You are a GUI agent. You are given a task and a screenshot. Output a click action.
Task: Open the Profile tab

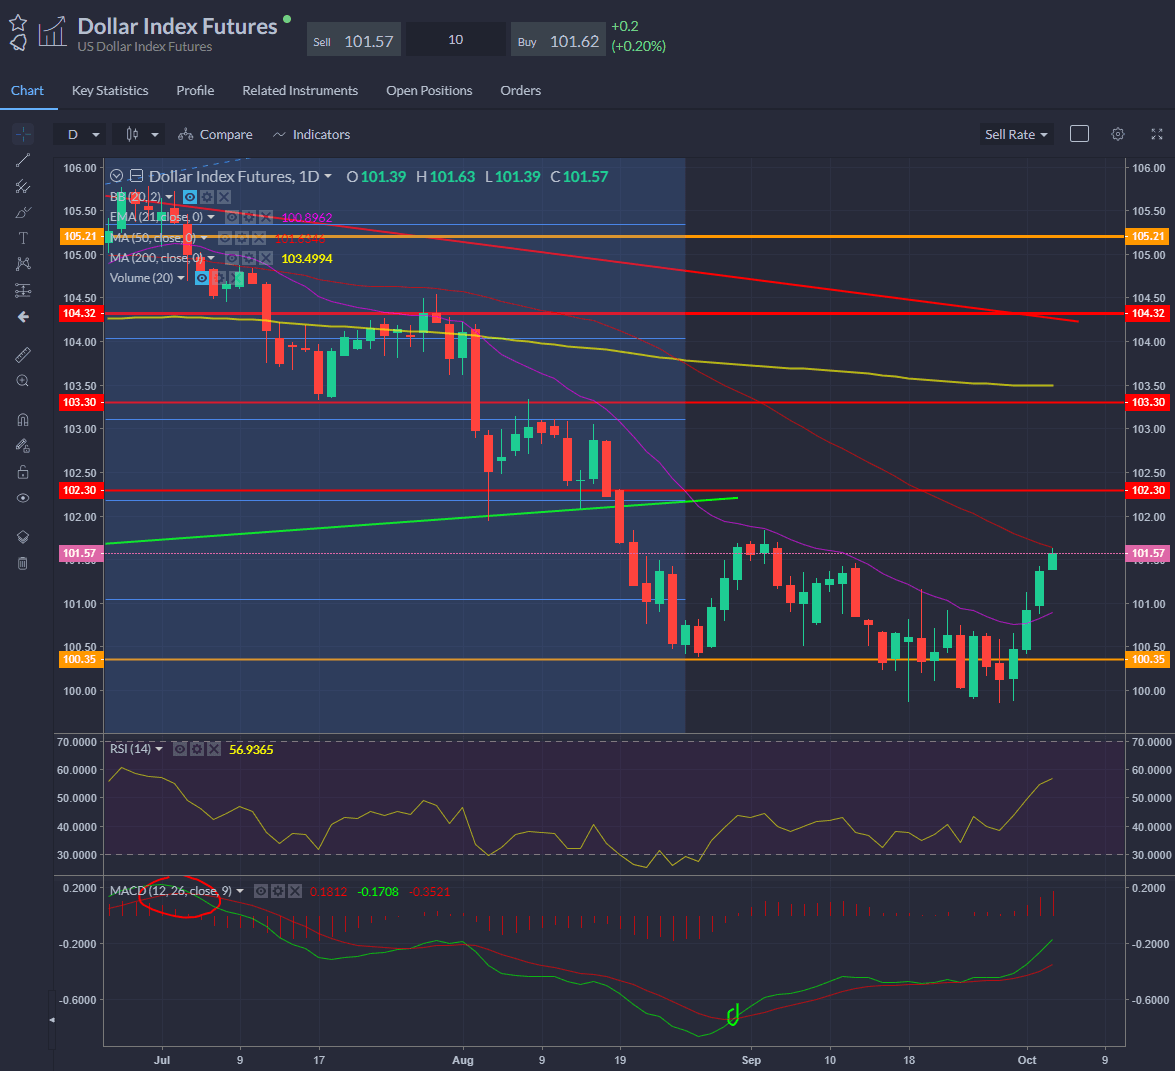click(195, 91)
